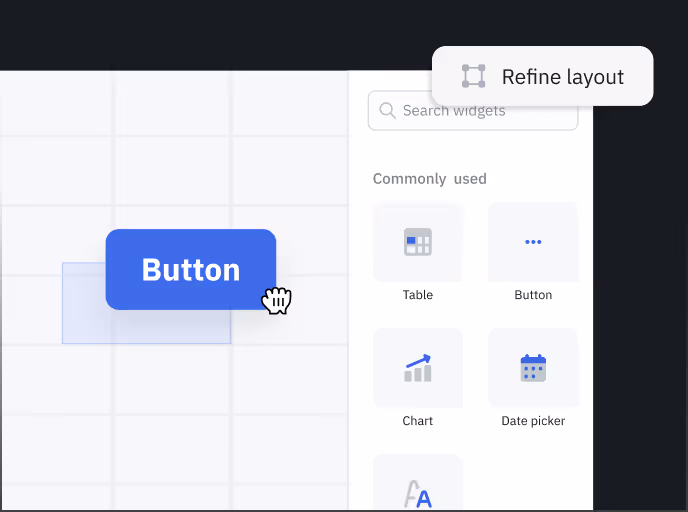Screen dimensions: 688x512
Task: Click the Refine layout button
Action: pyautogui.click(x=542, y=76)
